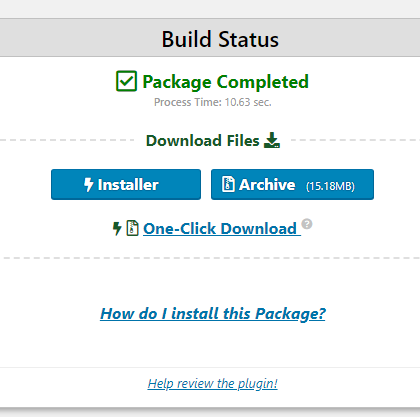This screenshot has width=420, height=417.
Task: Click the zip file icon before One-Click Download
Action: click(x=132, y=228)
